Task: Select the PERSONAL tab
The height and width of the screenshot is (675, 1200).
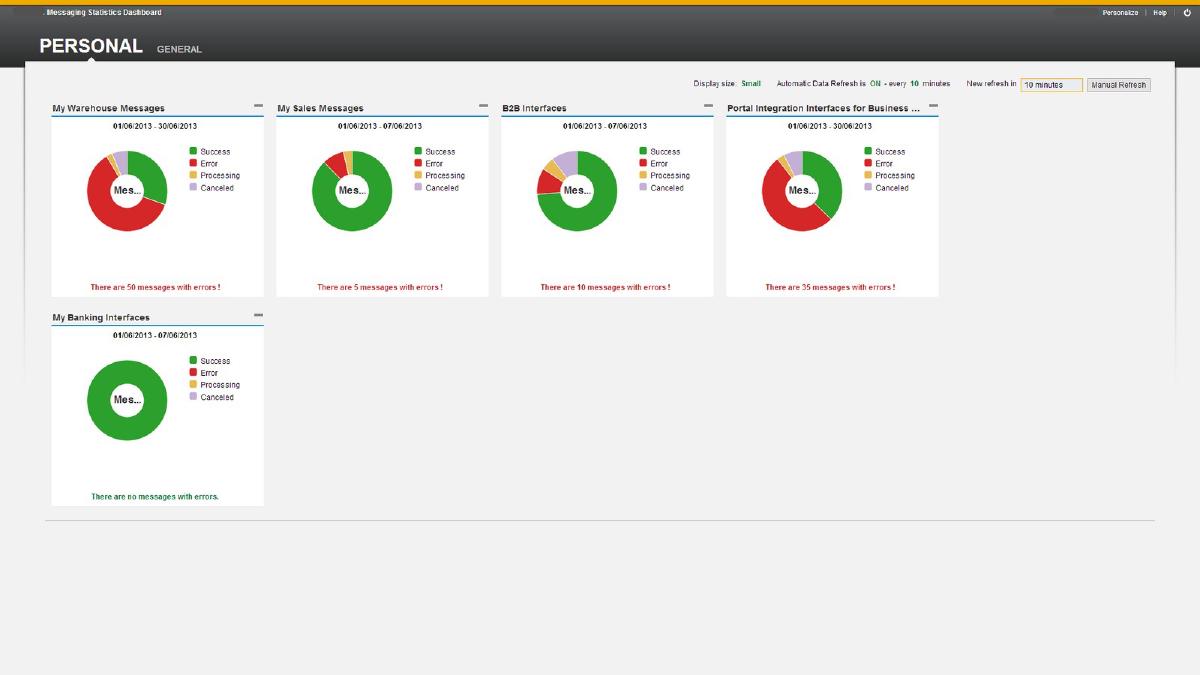Action: tap(91, 47)
